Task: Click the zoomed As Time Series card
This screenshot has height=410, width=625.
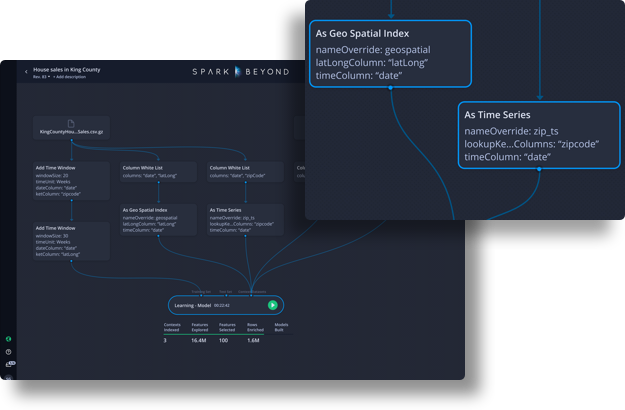Action: [539, 135]
